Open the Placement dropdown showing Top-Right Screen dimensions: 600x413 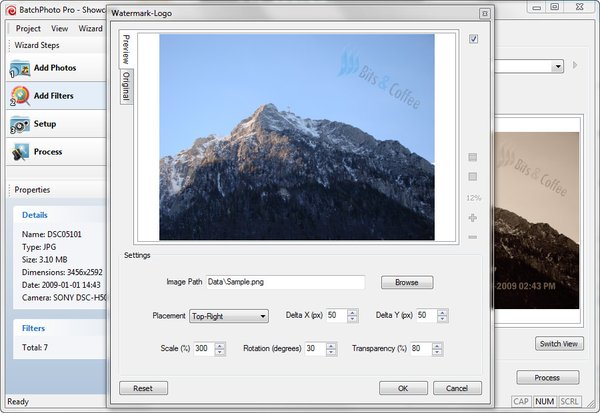229,316
